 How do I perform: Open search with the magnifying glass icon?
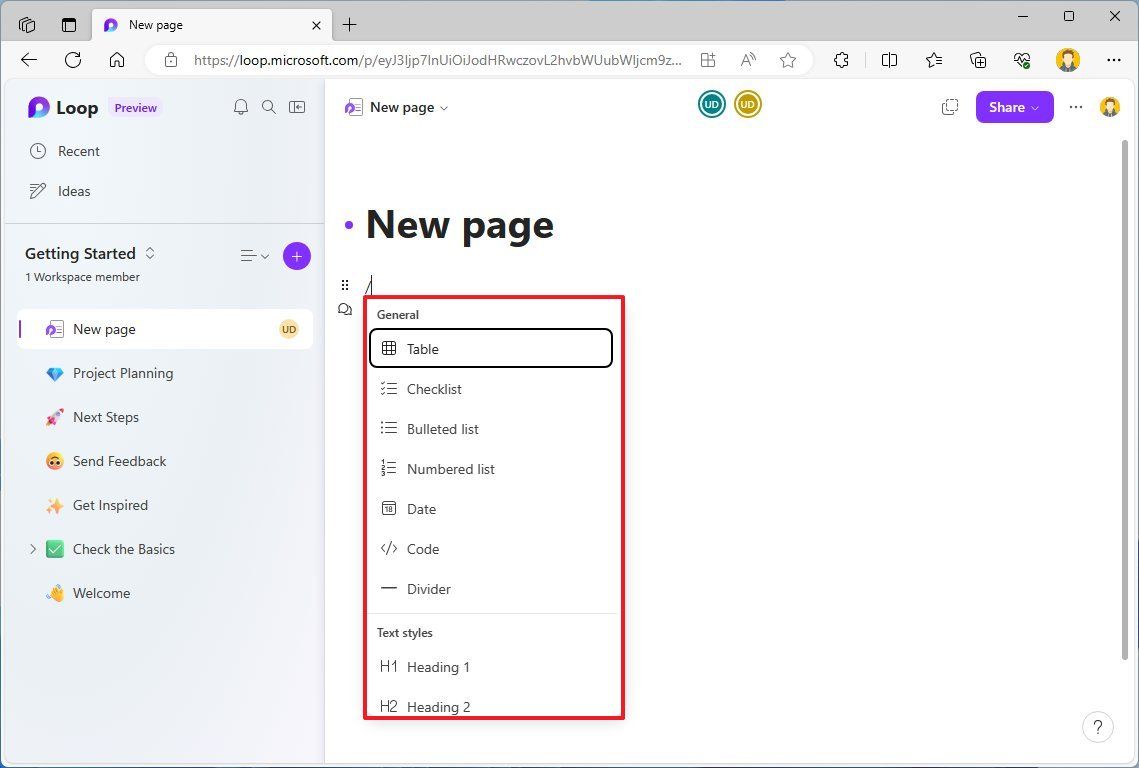[x=268, y=107]
